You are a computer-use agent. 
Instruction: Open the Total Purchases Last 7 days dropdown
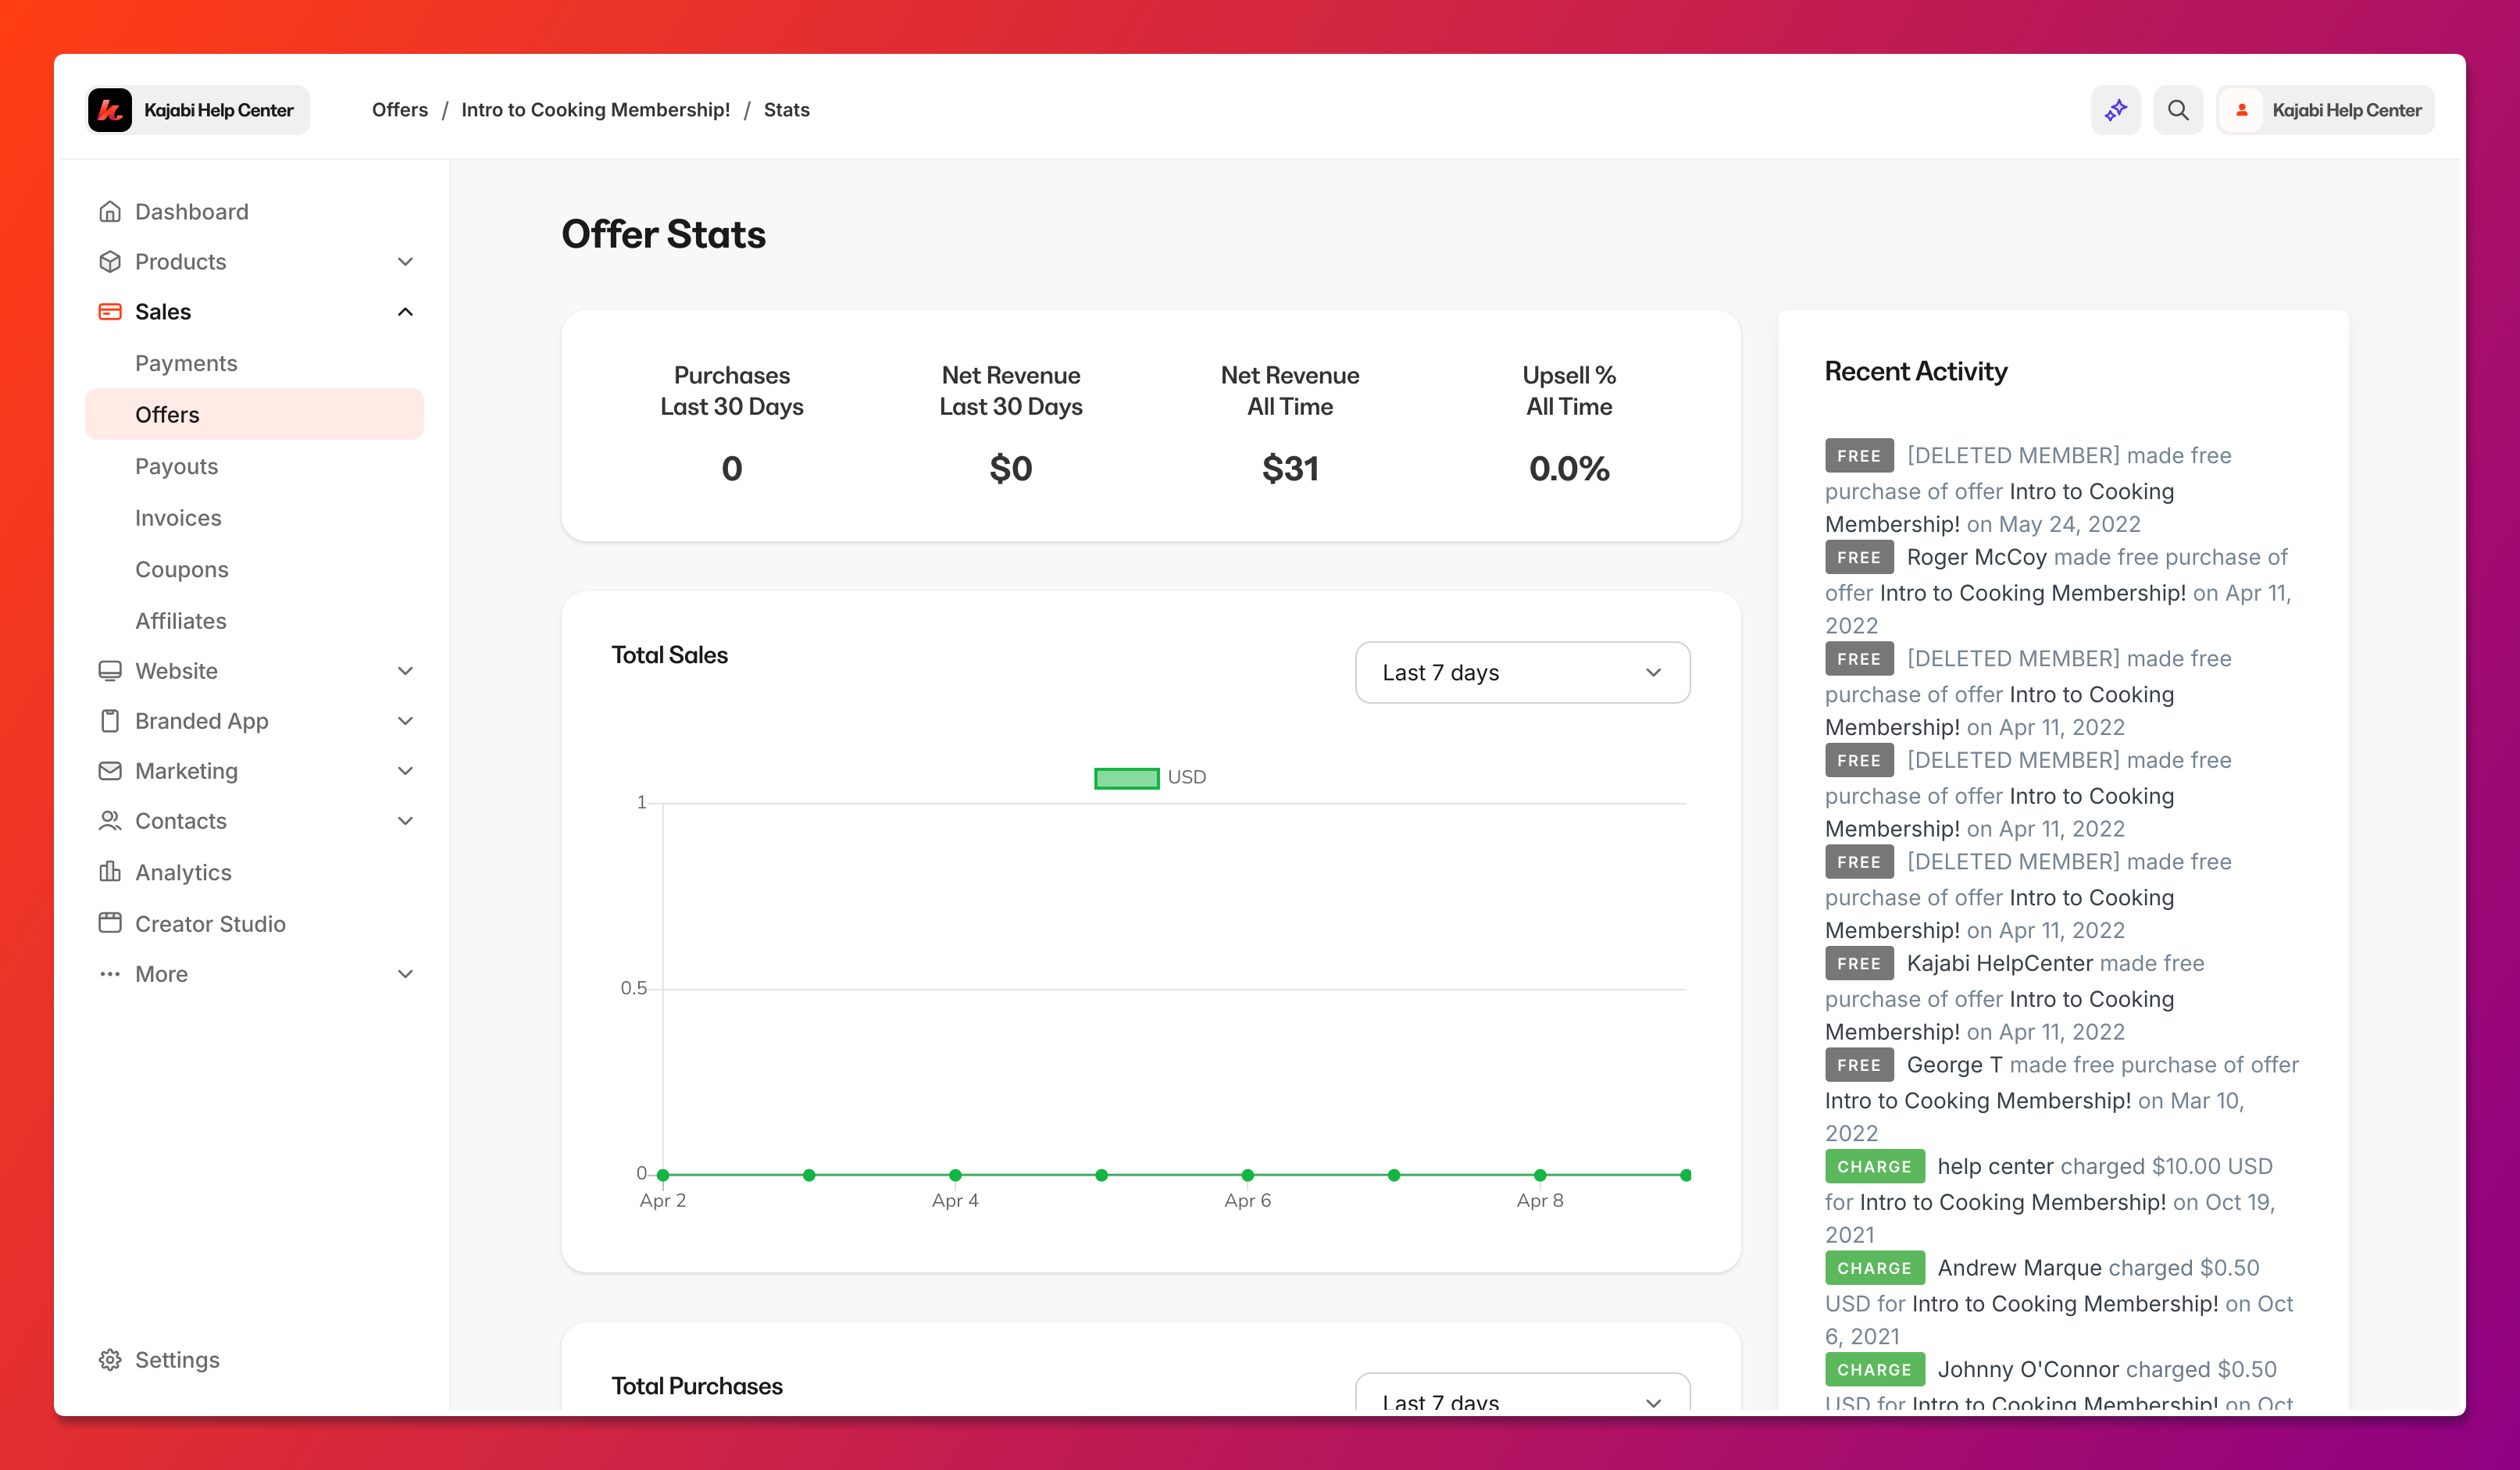pyautogui.click(x=1522, y=1392)
